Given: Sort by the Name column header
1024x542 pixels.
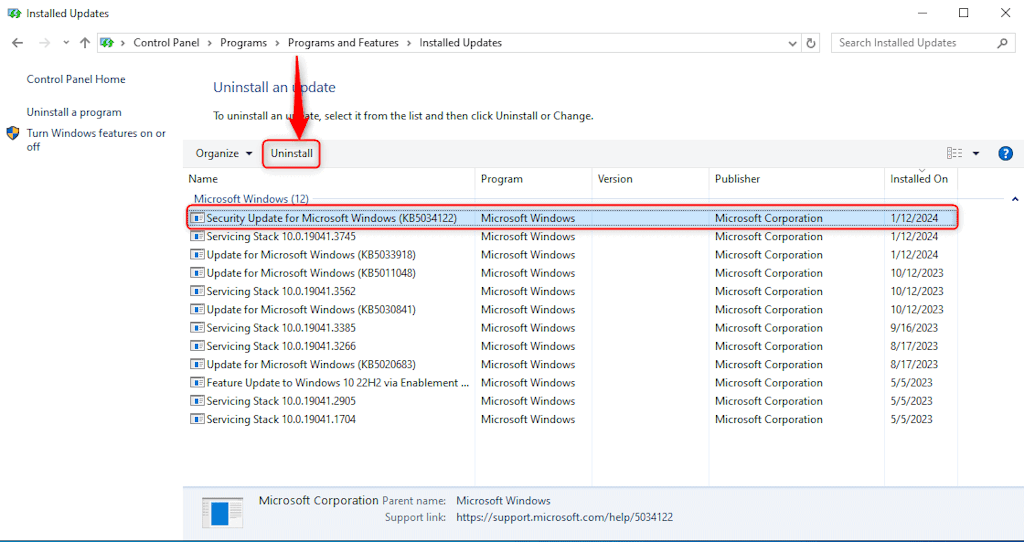Looking at the screenshot, I should pyautogui.click(x=203, y=179).
